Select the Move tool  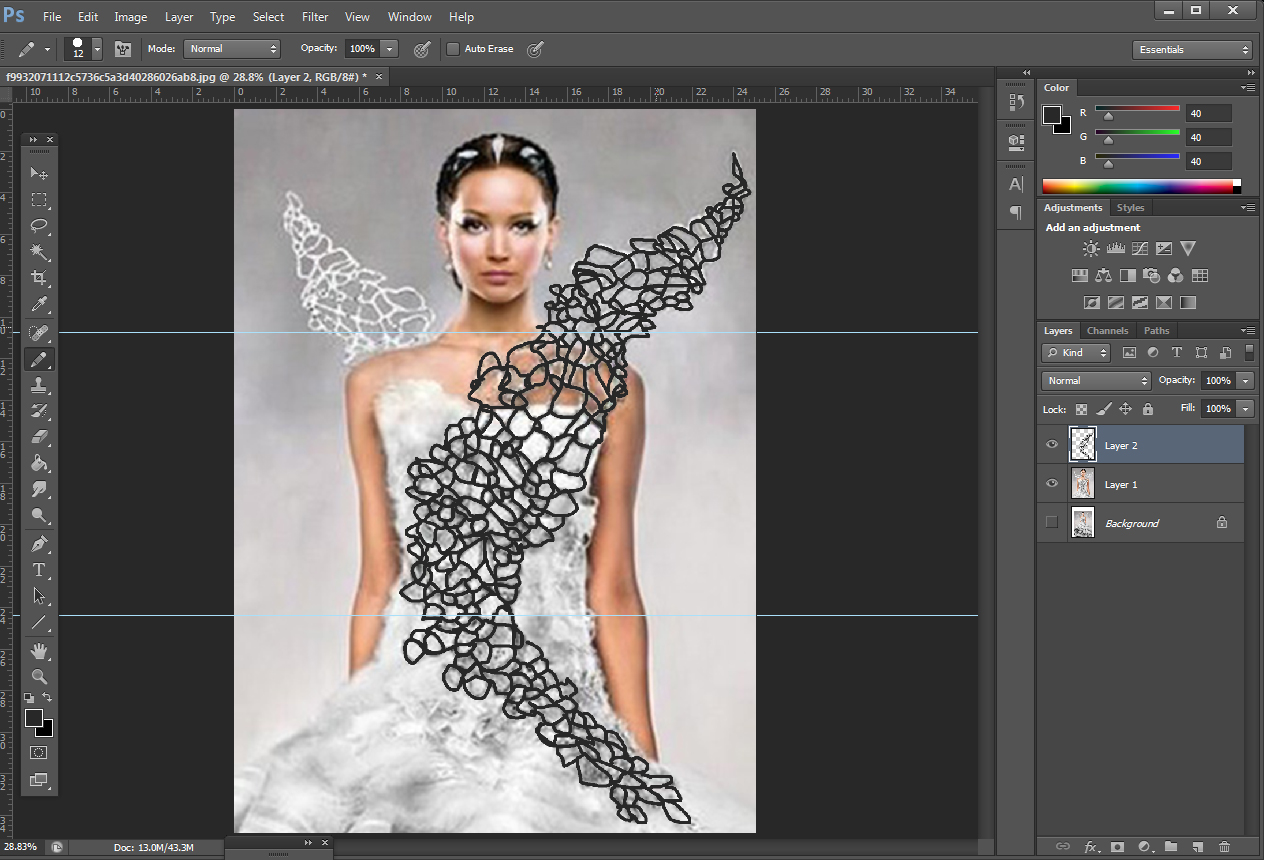(39, 173)
